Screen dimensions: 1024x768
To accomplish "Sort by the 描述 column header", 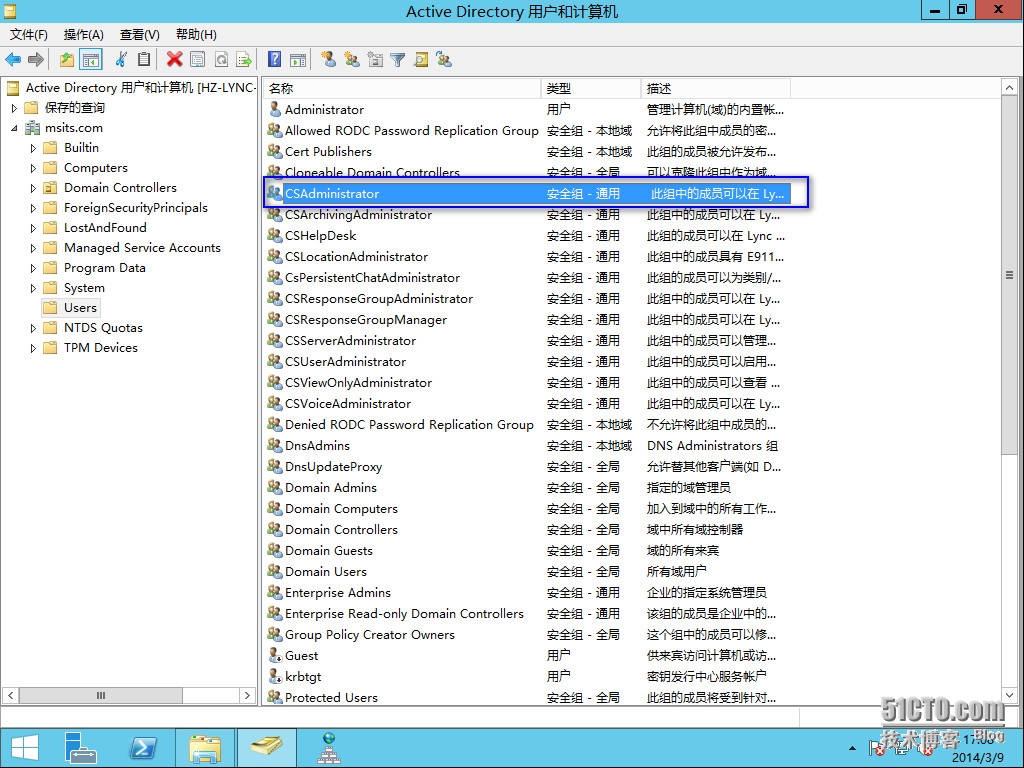I will (716, 88).
